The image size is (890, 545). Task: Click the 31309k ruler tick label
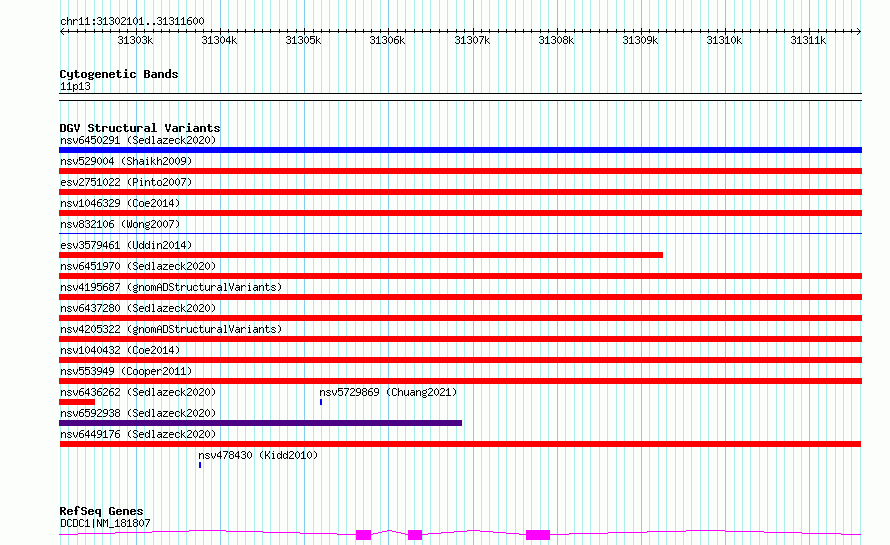click(x=640, y=40)
